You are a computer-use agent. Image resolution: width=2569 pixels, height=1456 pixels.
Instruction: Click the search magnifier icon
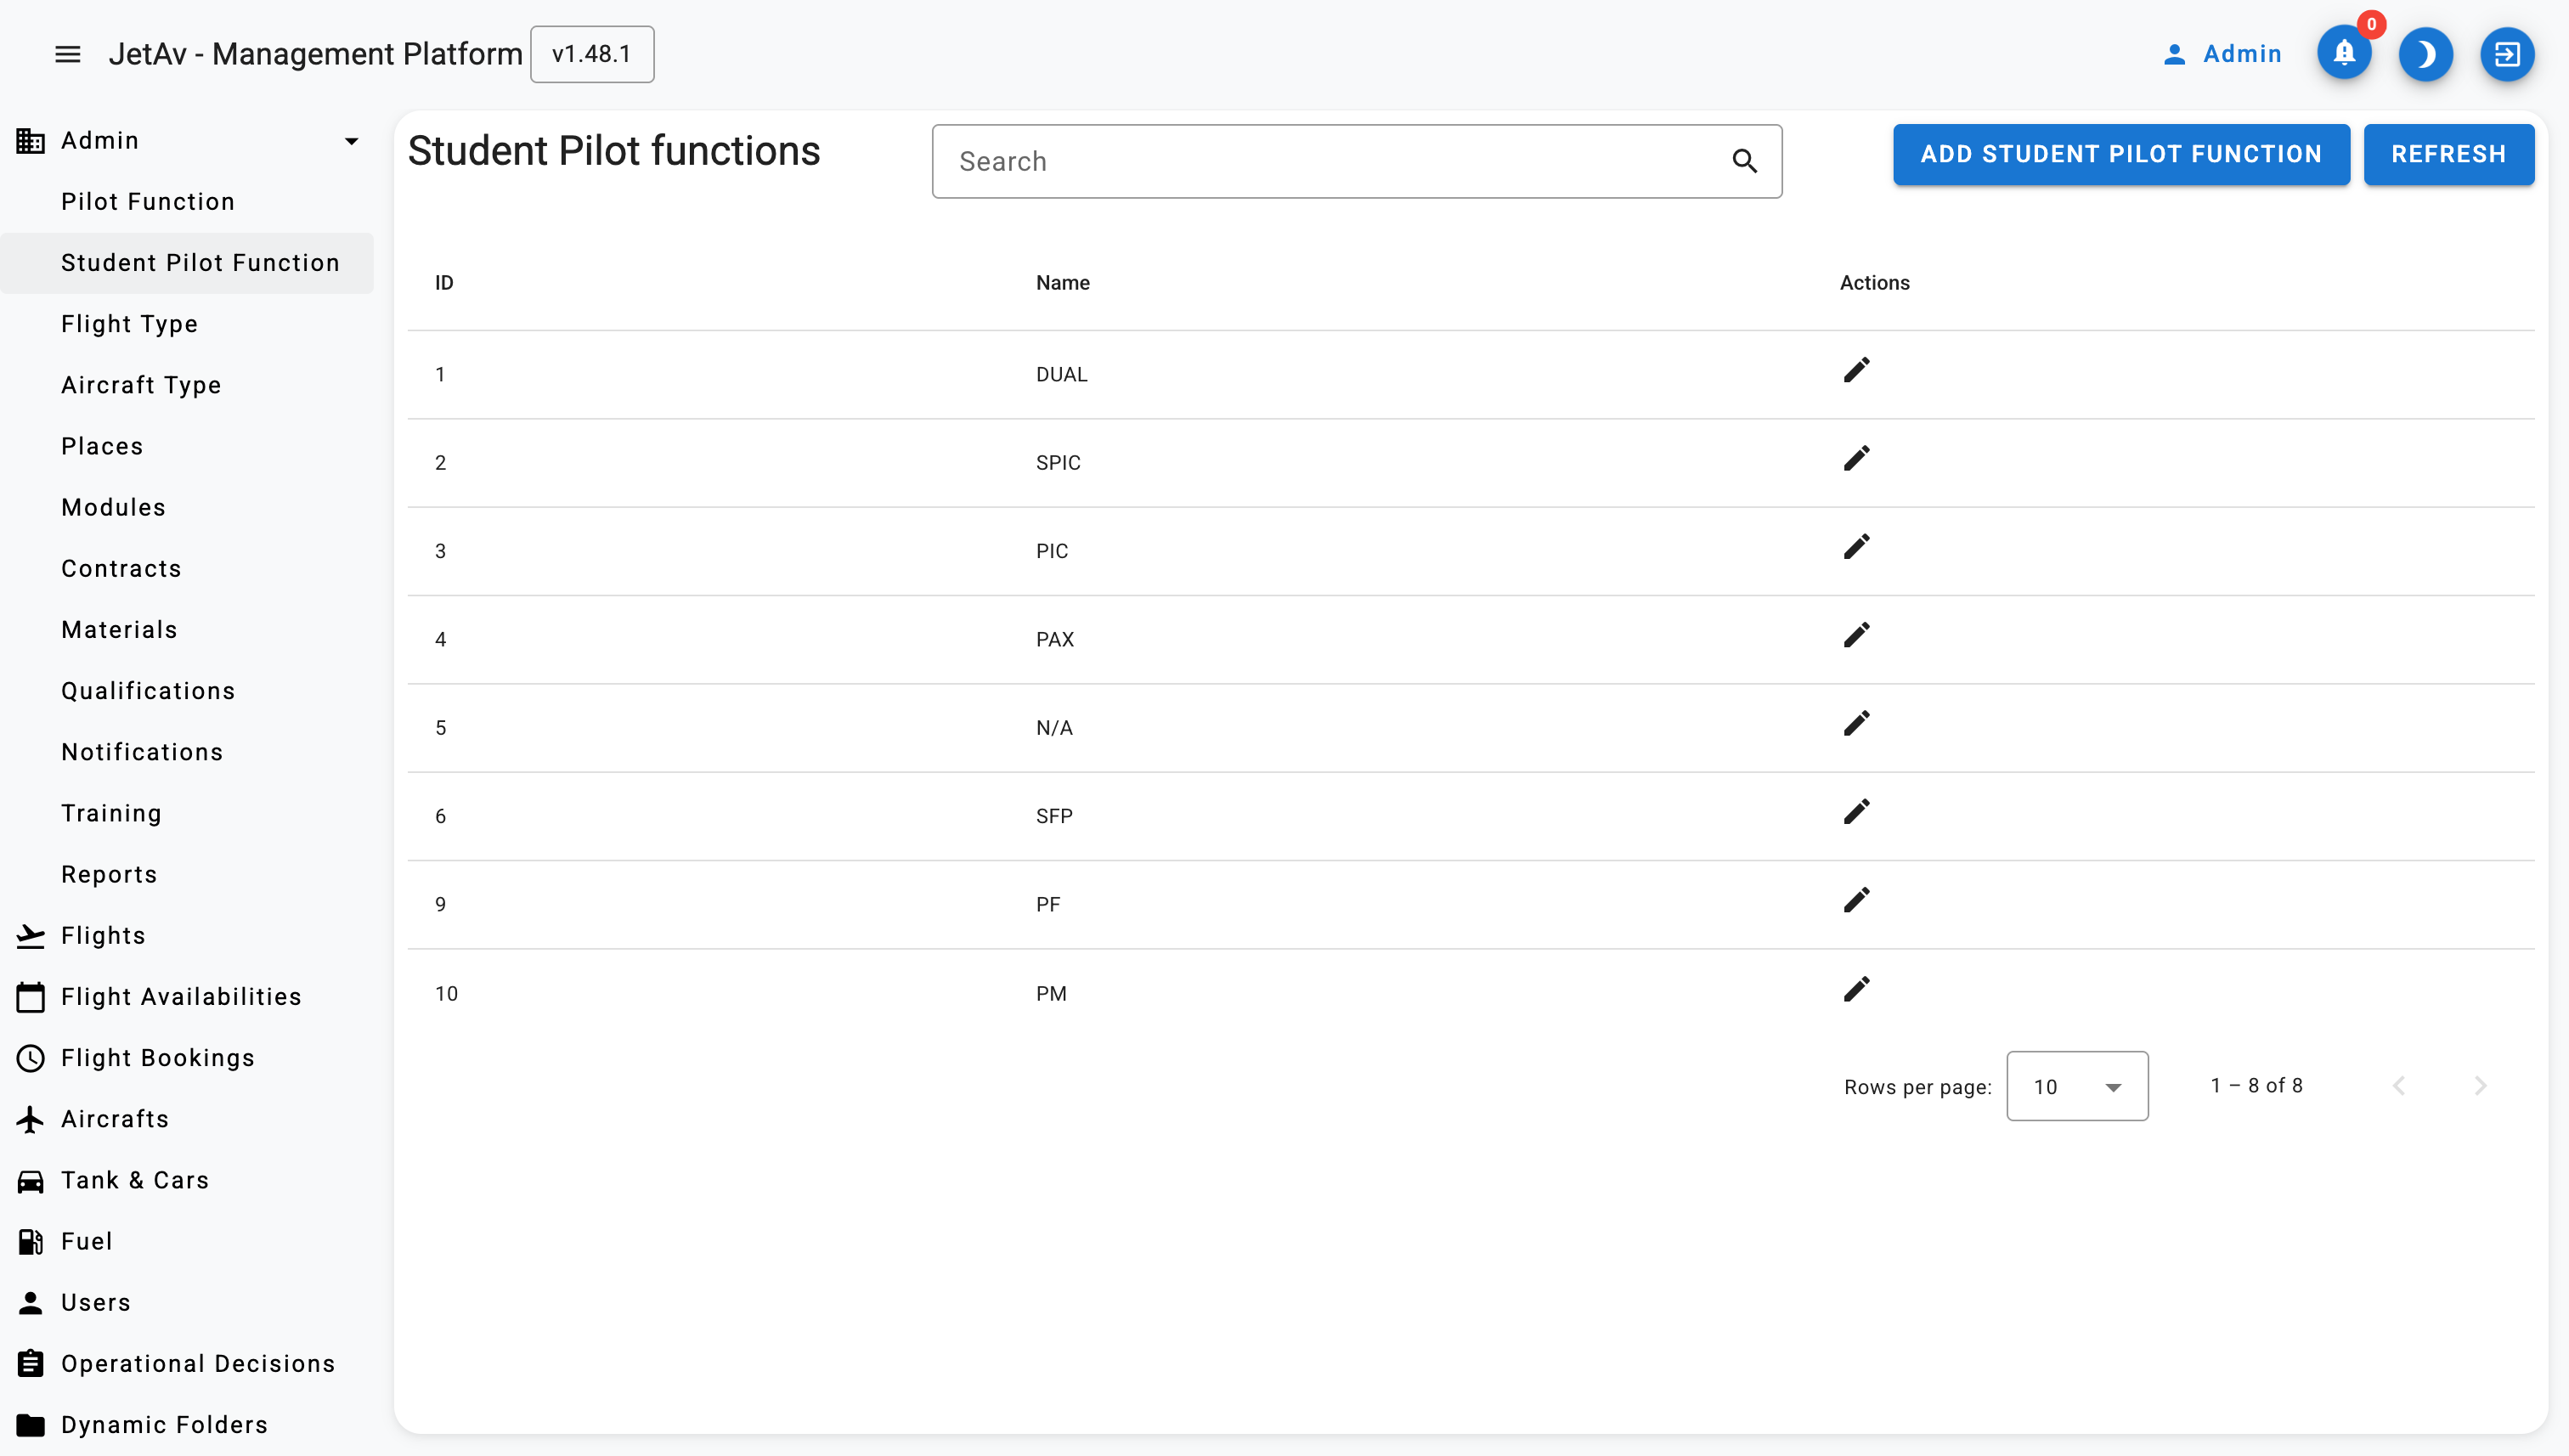1744,161
